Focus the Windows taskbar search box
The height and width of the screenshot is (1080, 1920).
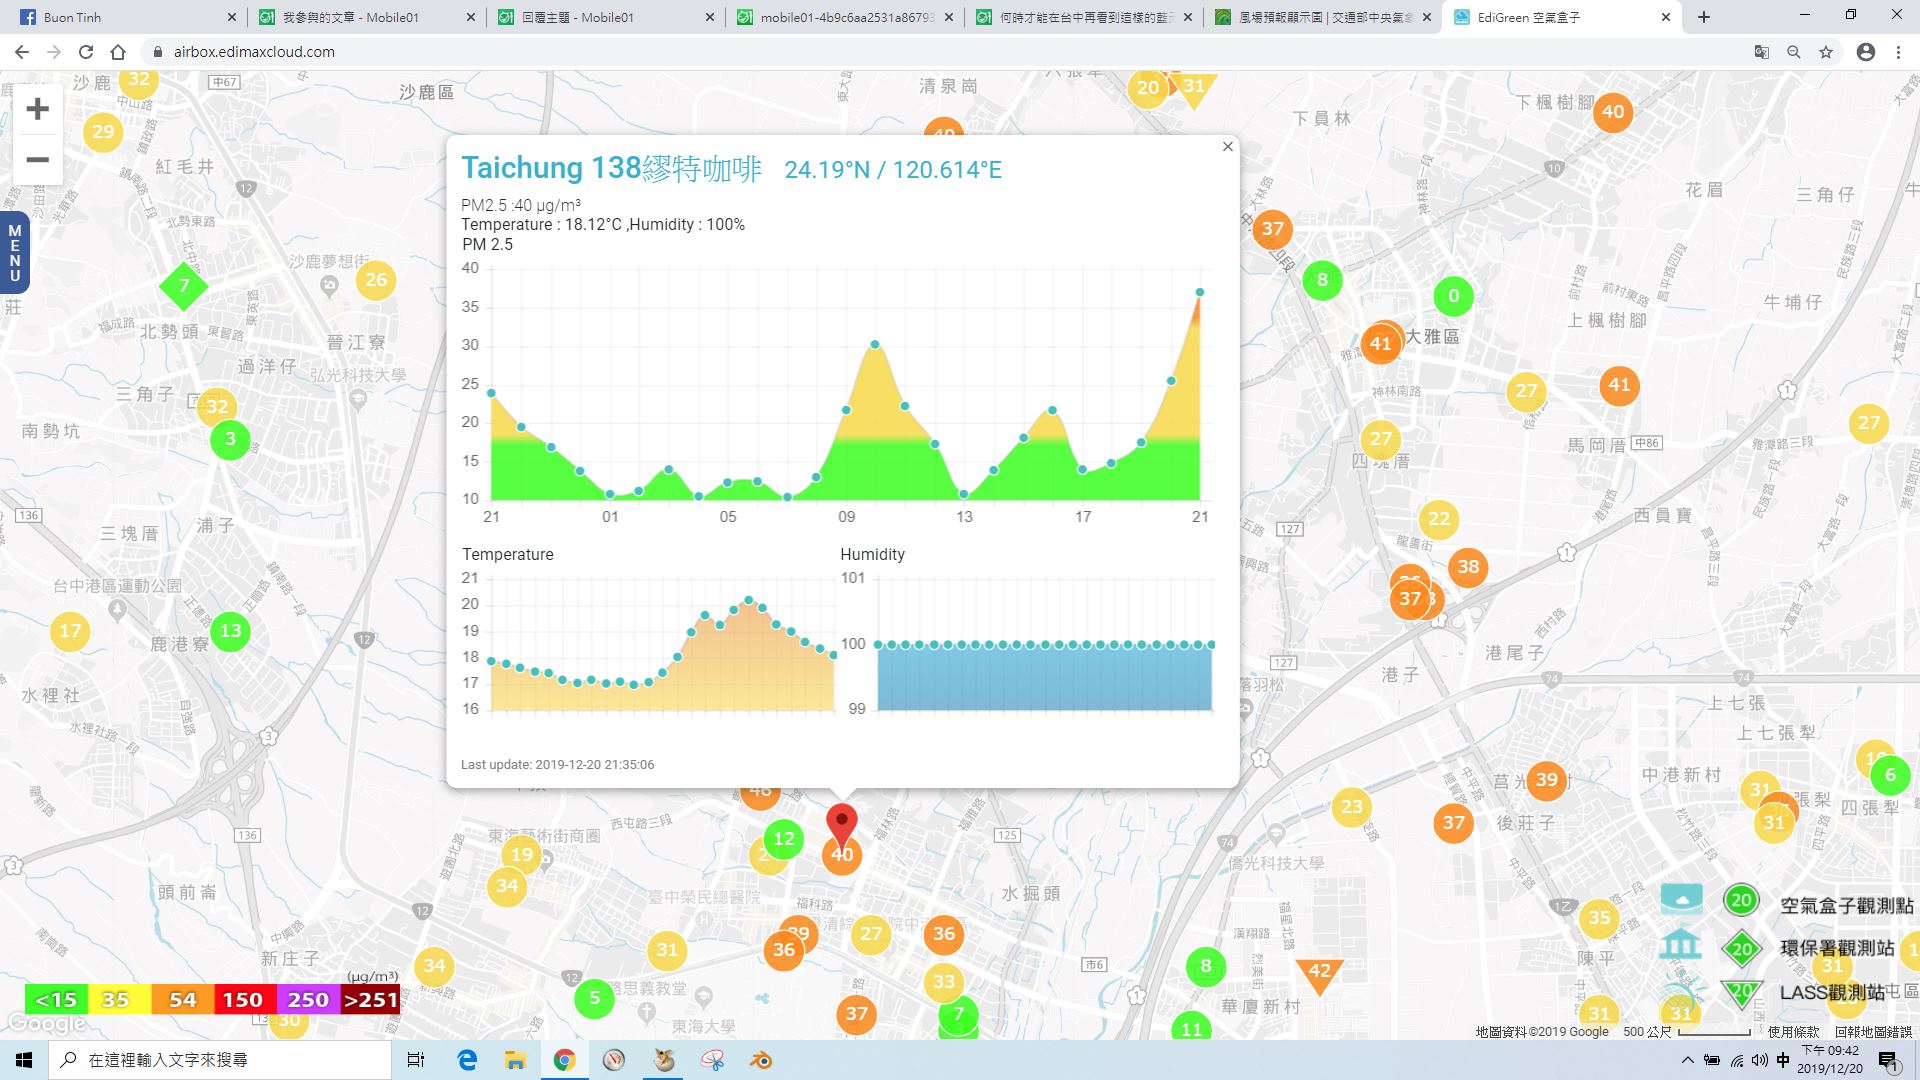click(220, 1060)
